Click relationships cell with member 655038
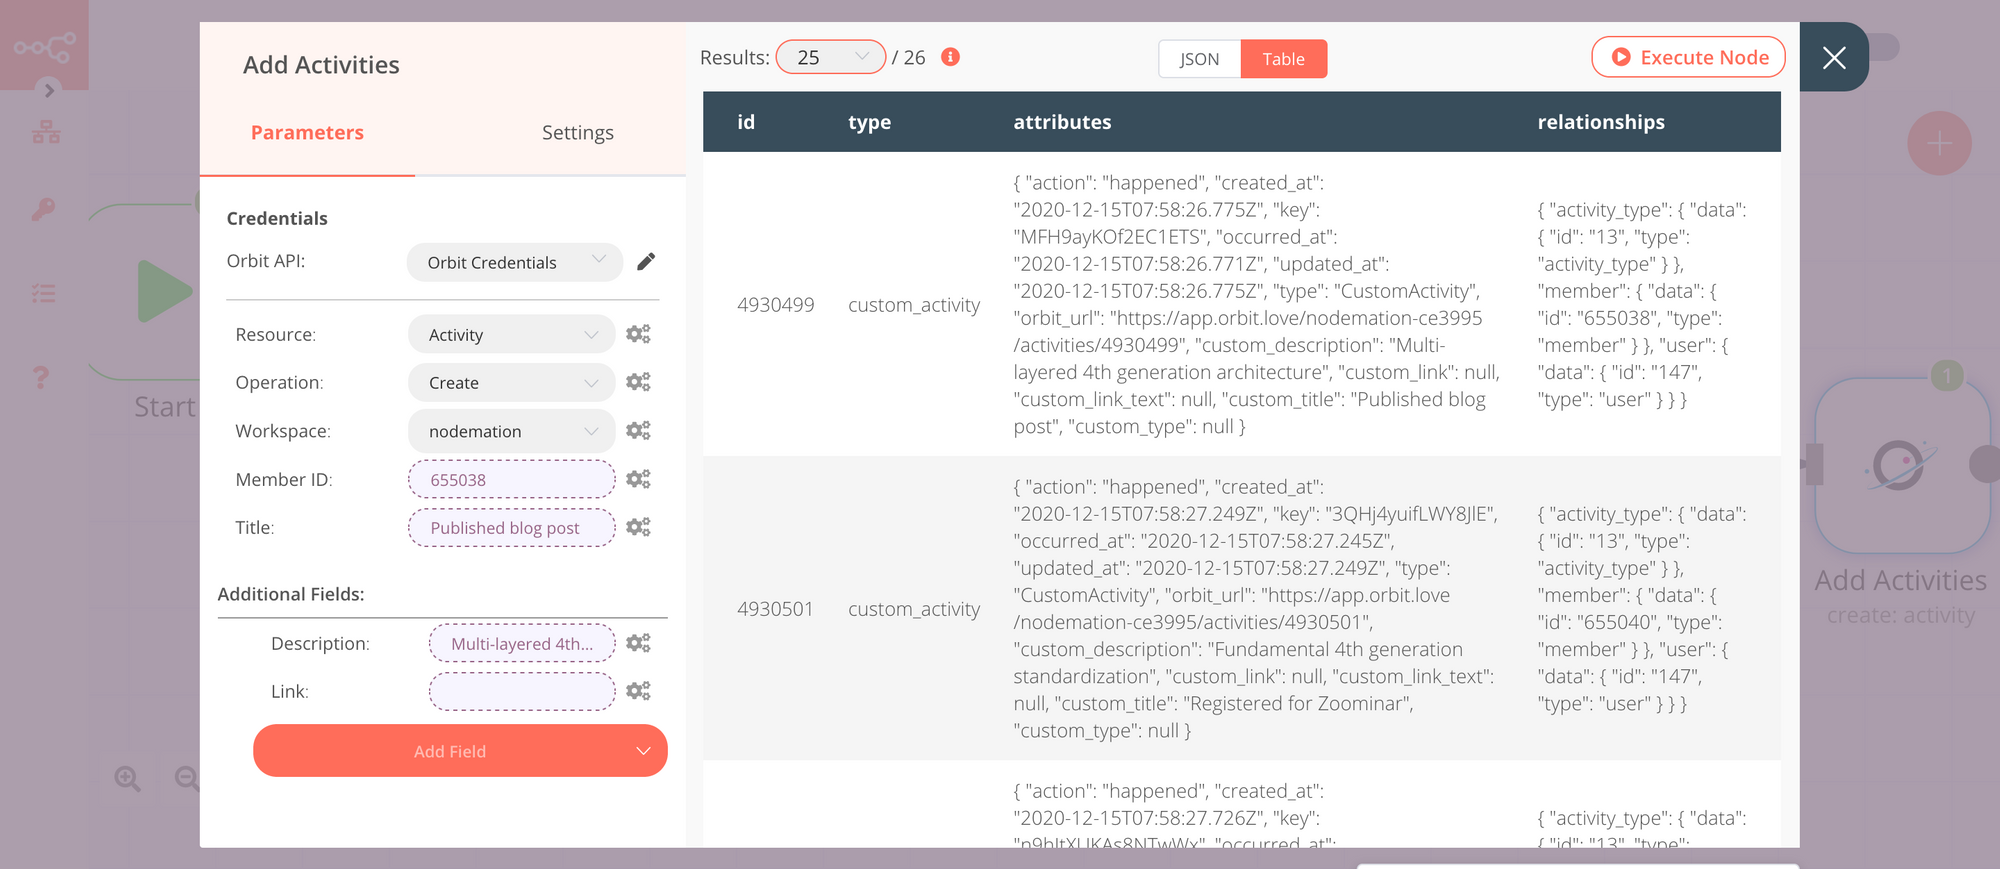The width and height of the screenshot is (2000, 869). tap(1642, 304)
